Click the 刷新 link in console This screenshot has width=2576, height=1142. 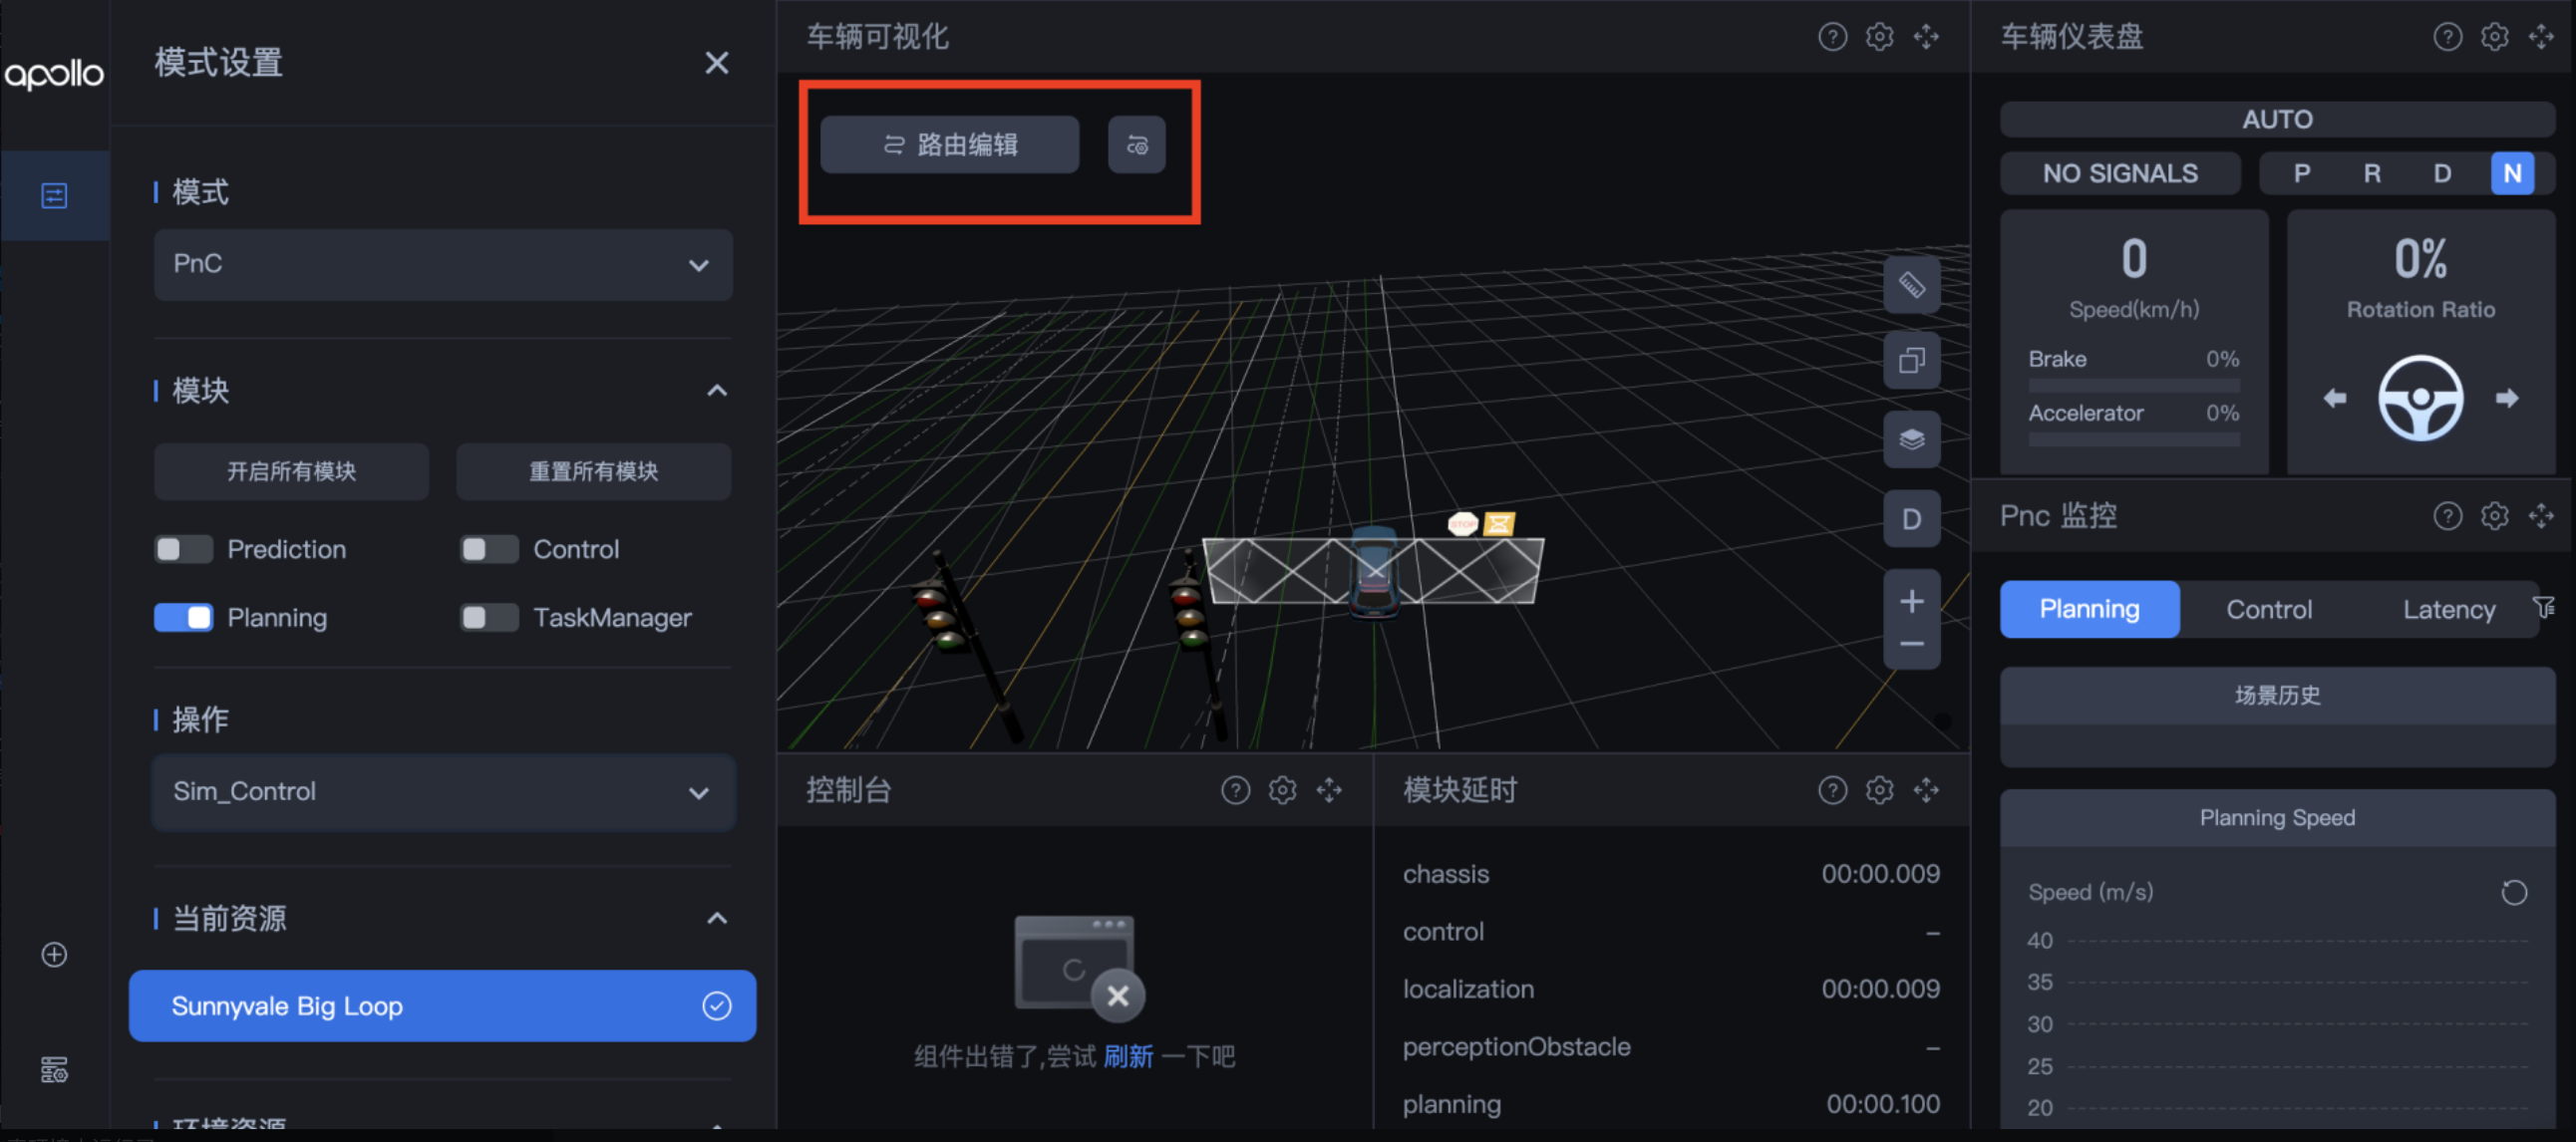click(x=1128, y=1056)
